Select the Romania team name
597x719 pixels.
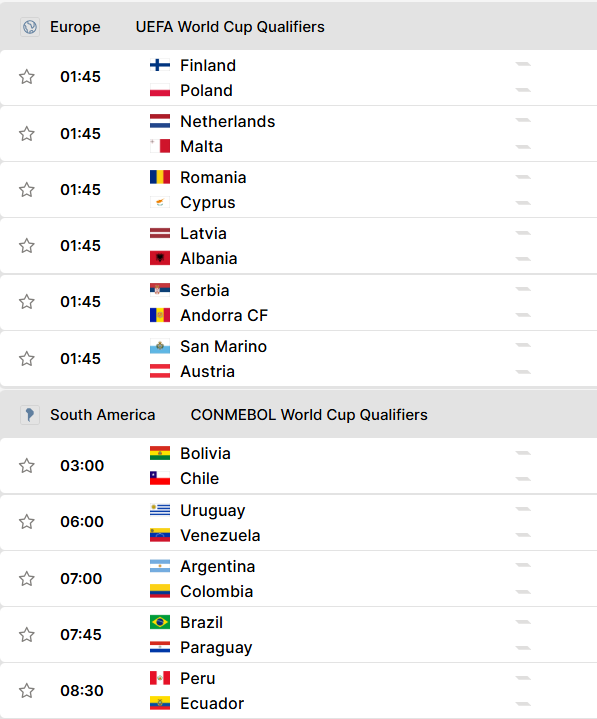click(x=213, y=177)
